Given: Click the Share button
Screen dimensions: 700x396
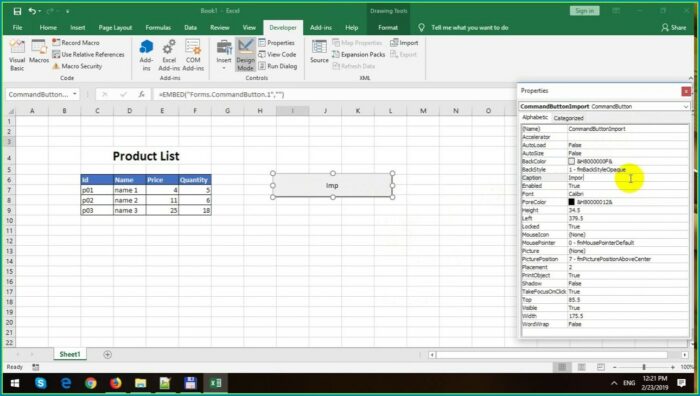Looking at the screenshot, I should point(674,28).
